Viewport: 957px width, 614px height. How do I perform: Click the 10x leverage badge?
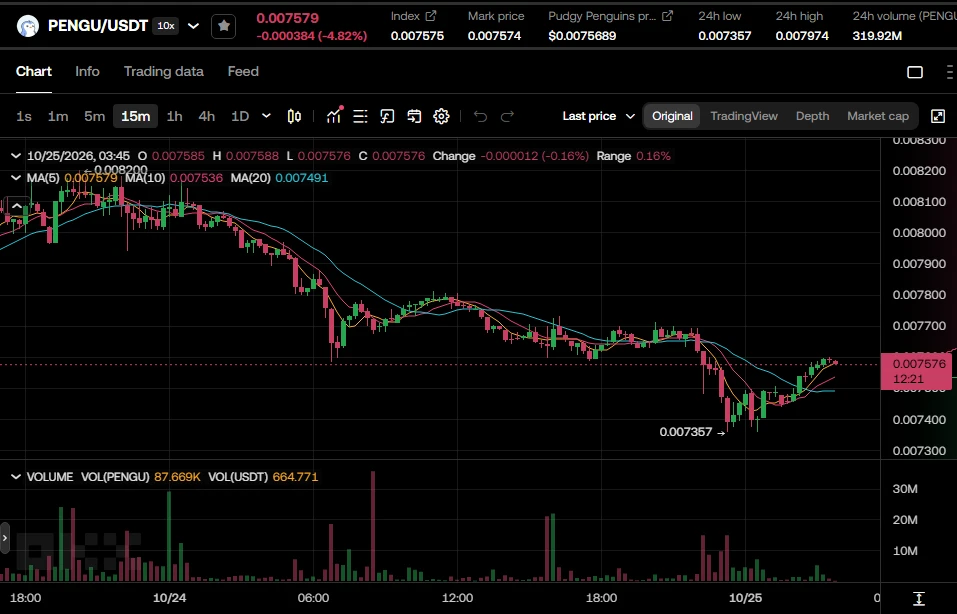click(166, 26)
